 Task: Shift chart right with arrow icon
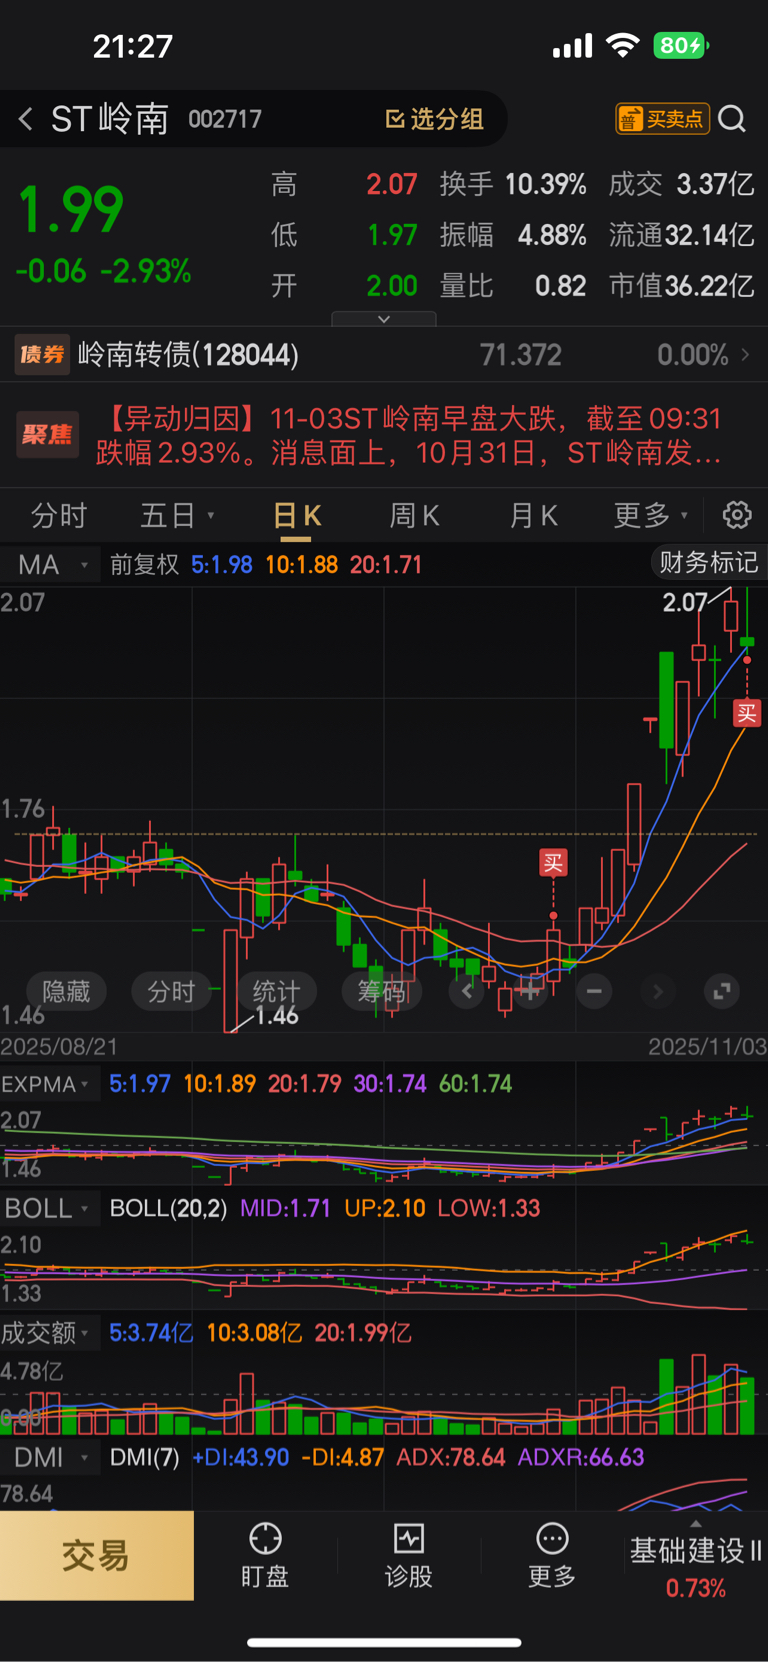coord(658,991)
